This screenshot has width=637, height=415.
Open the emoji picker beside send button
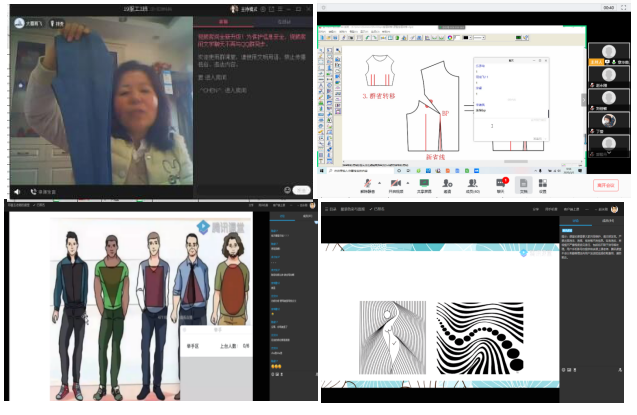[x=287, y=190]
